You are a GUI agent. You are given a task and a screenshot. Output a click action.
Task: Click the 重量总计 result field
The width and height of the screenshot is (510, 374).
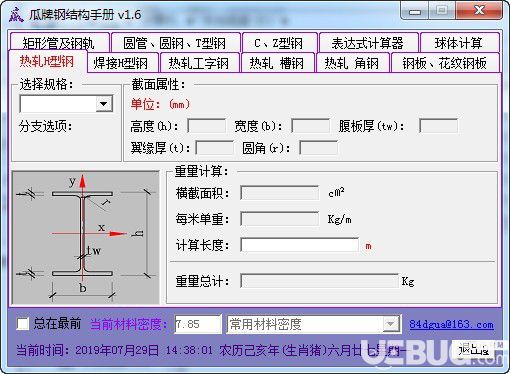[x=319, y=281]
